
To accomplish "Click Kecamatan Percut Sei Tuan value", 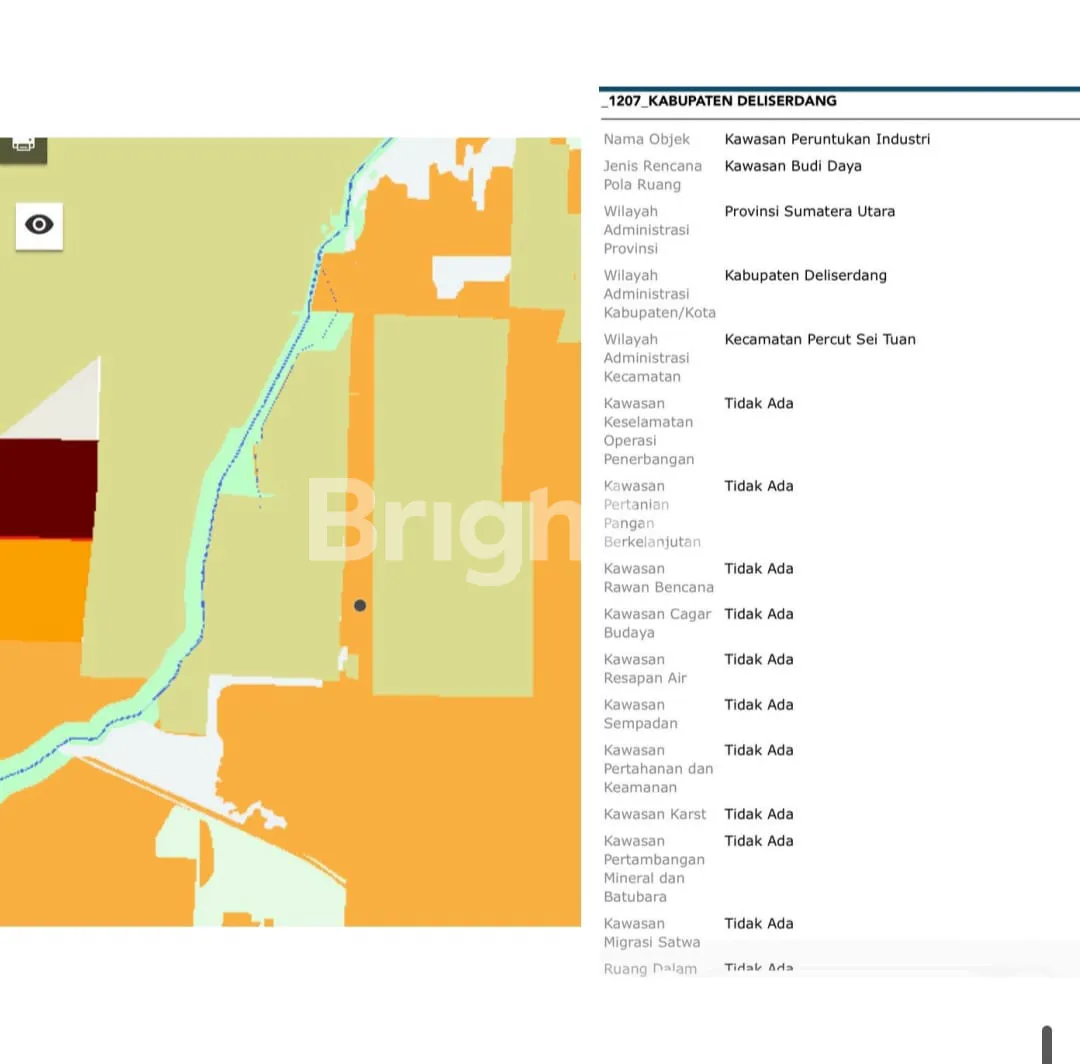I will pyautogui.click(x=819, y=339).
